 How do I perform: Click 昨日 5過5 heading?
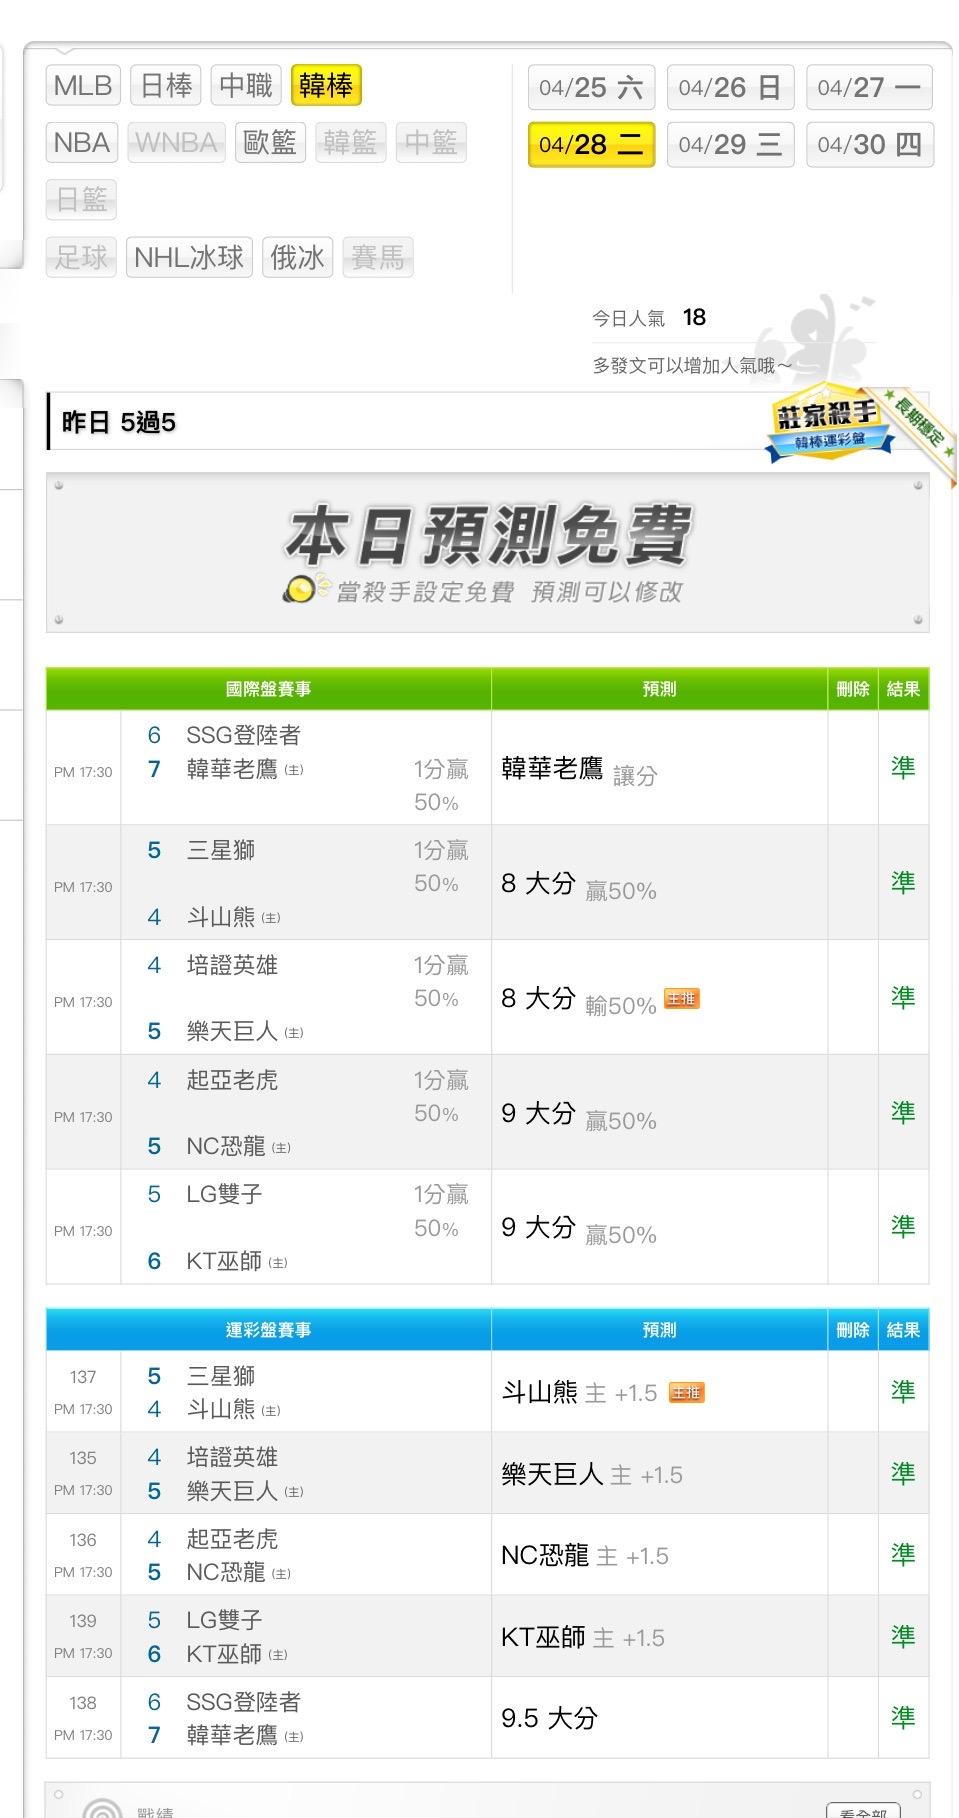tap(119, 422)
